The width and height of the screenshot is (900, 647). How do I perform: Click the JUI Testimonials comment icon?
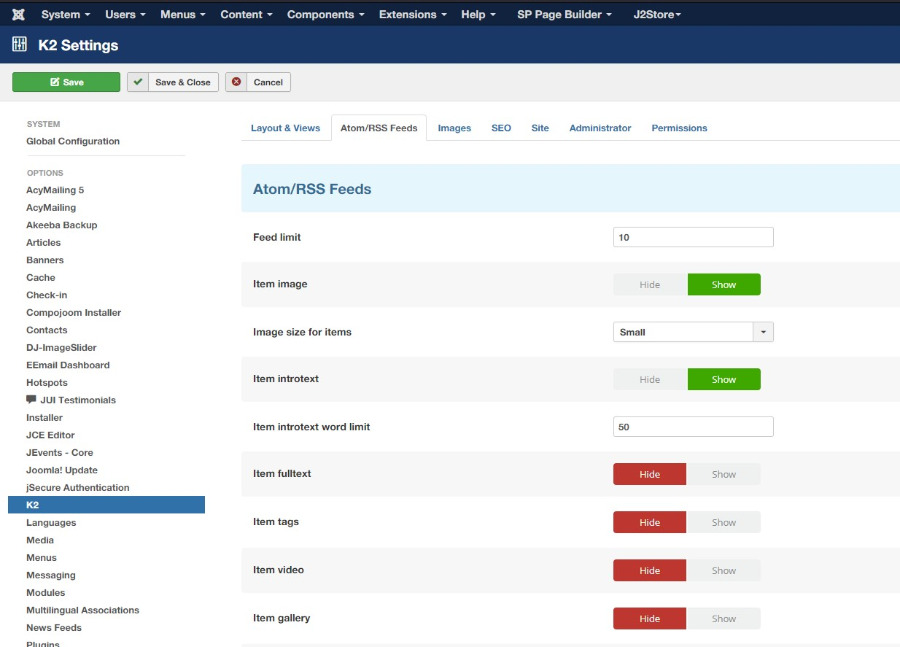click(31, 400)
